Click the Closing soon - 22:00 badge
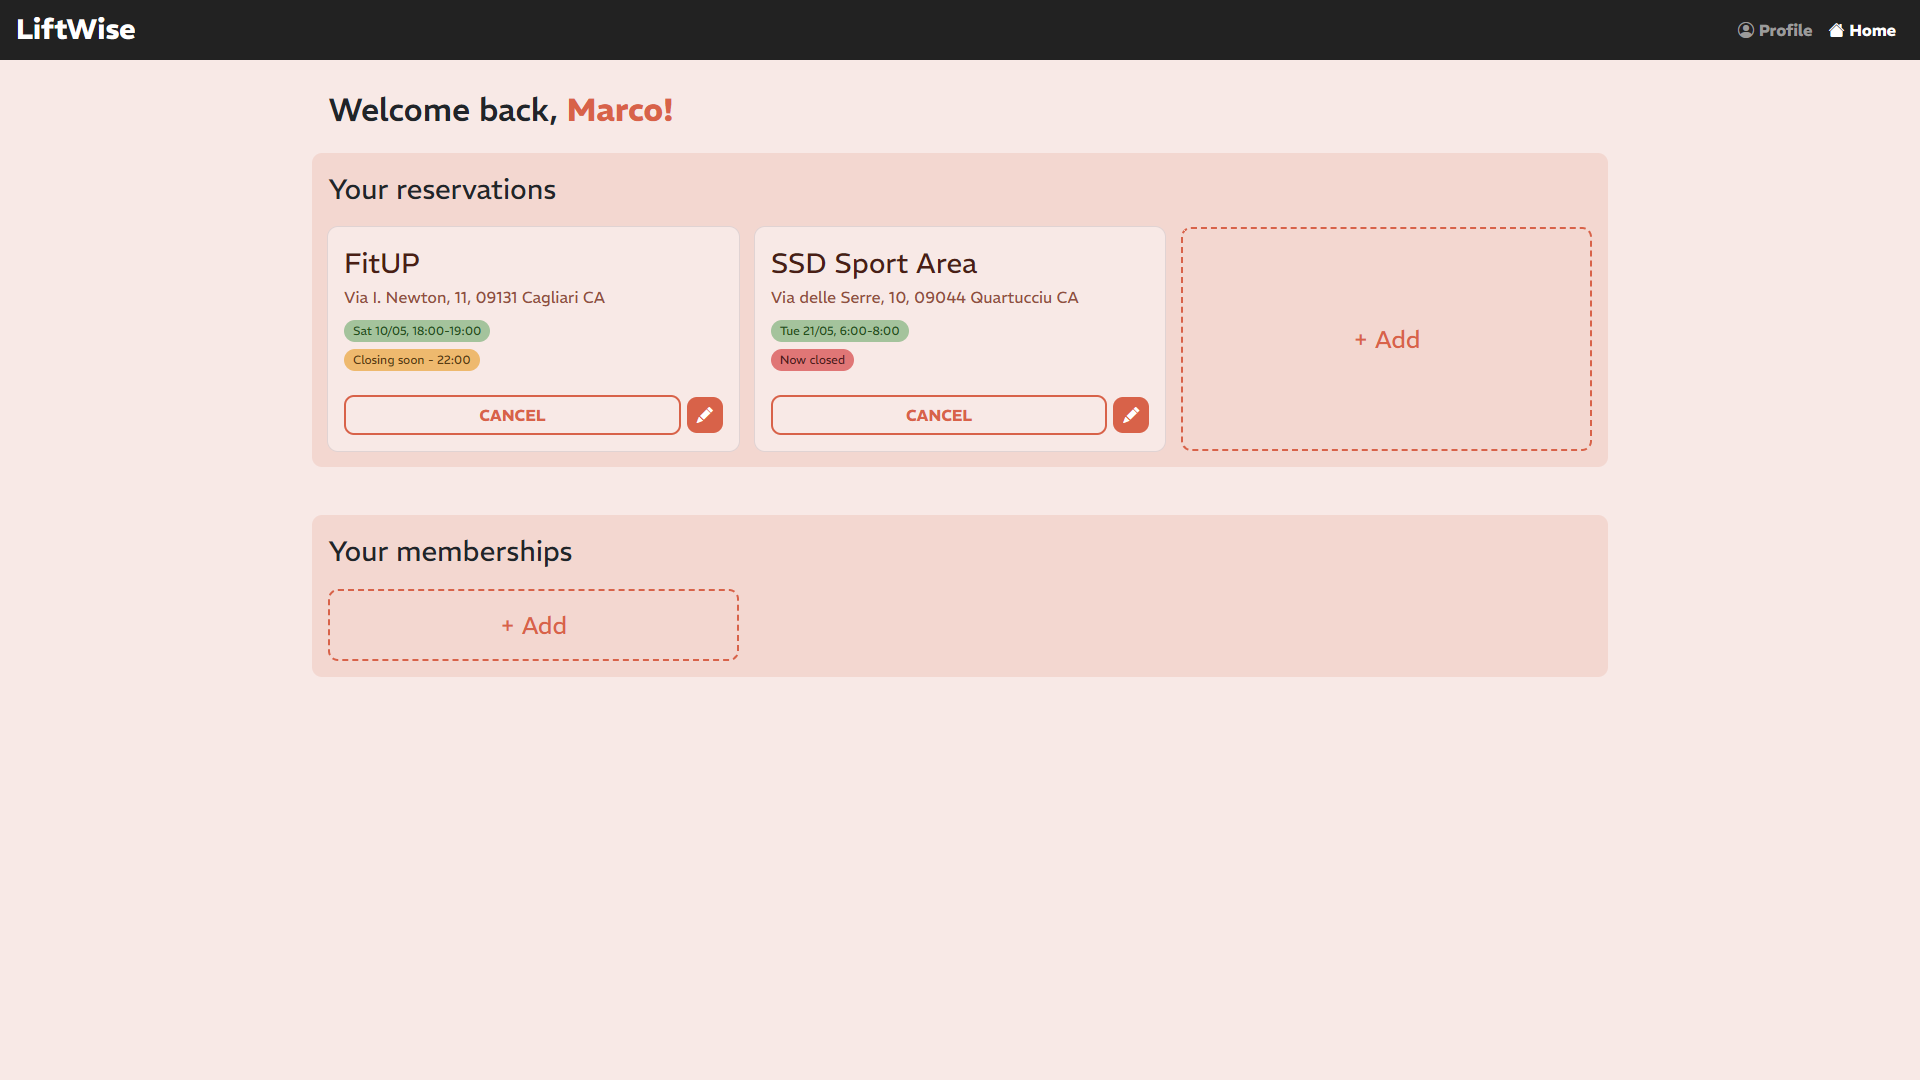Image resolution: width=1920 pixels, height=1080 pixels. tap(411, 360)
